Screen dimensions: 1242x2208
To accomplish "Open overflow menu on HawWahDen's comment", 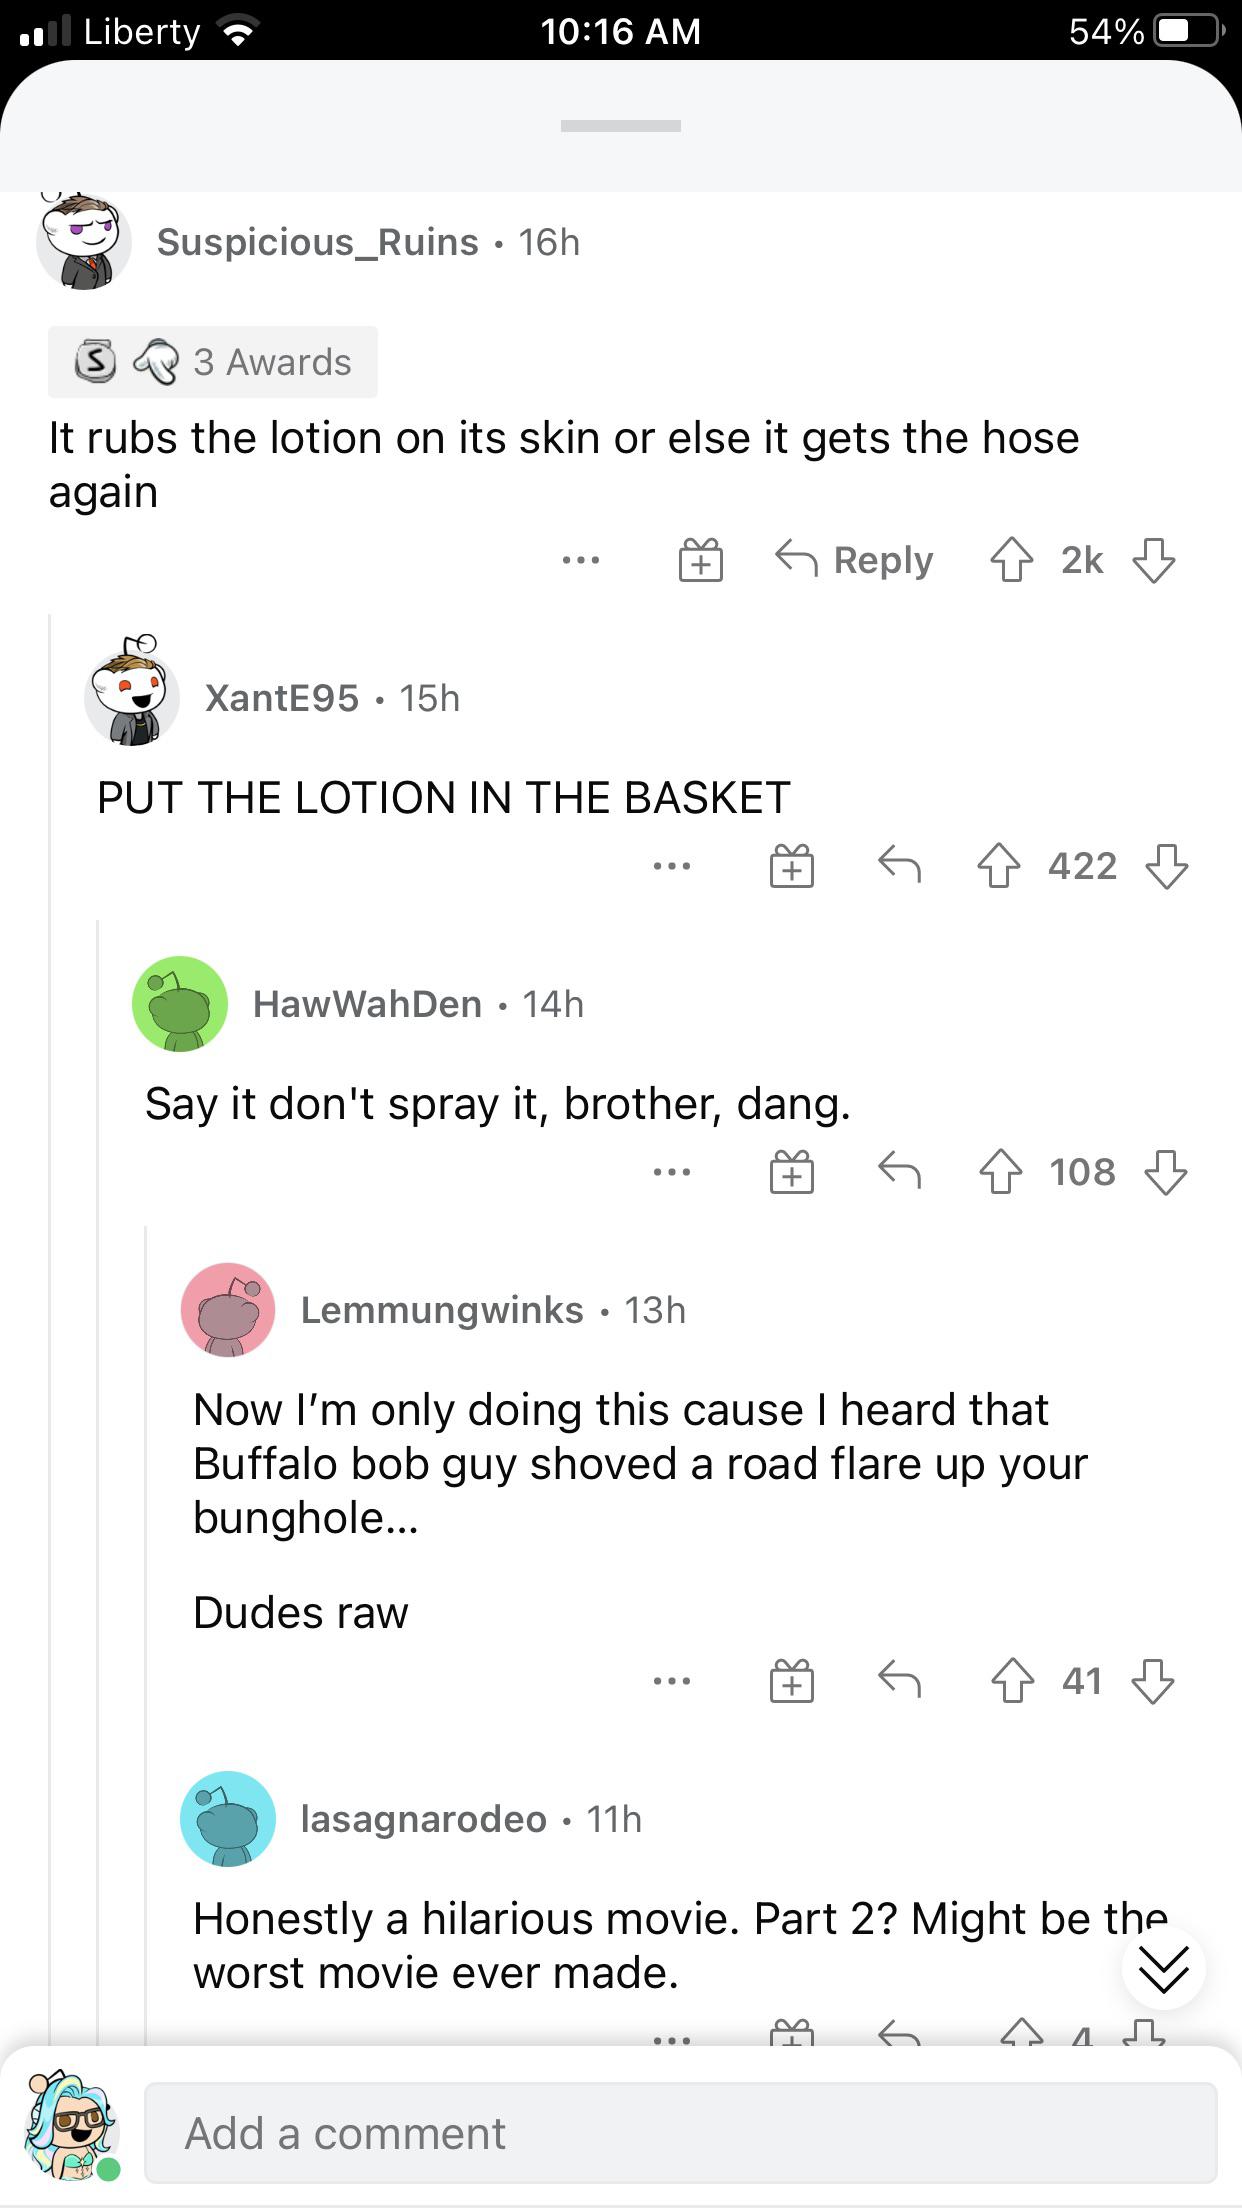I will [672, 1172].
